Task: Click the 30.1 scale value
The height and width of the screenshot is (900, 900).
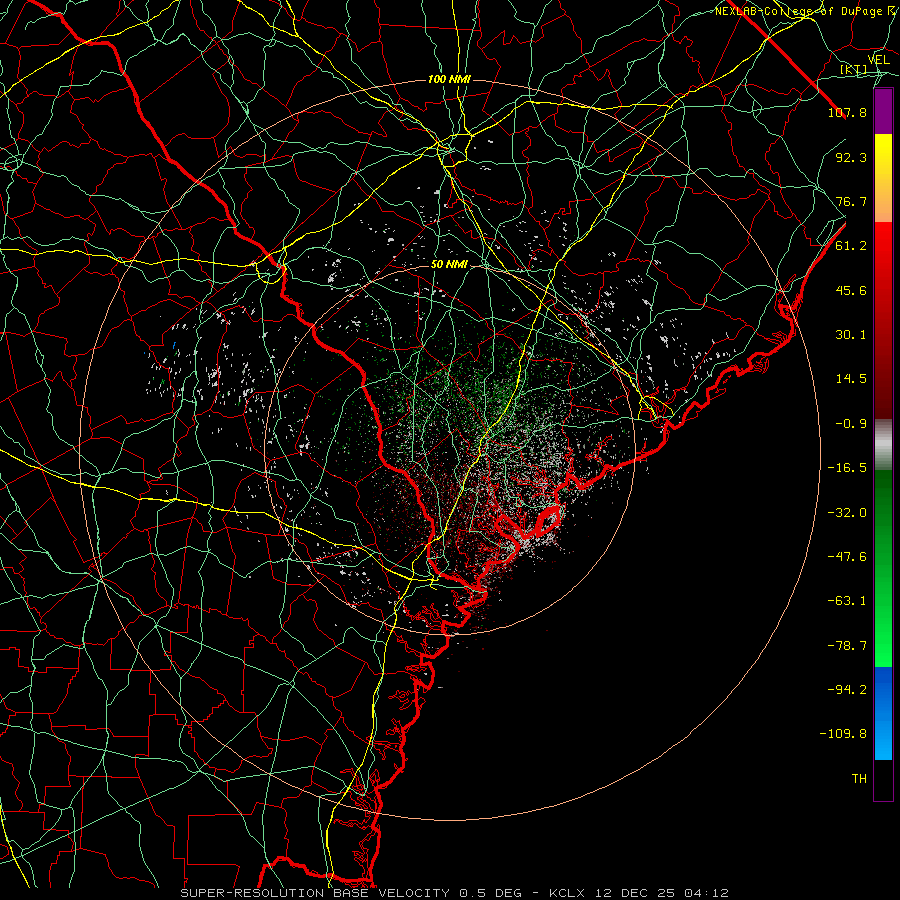Action: click(851, 335)
